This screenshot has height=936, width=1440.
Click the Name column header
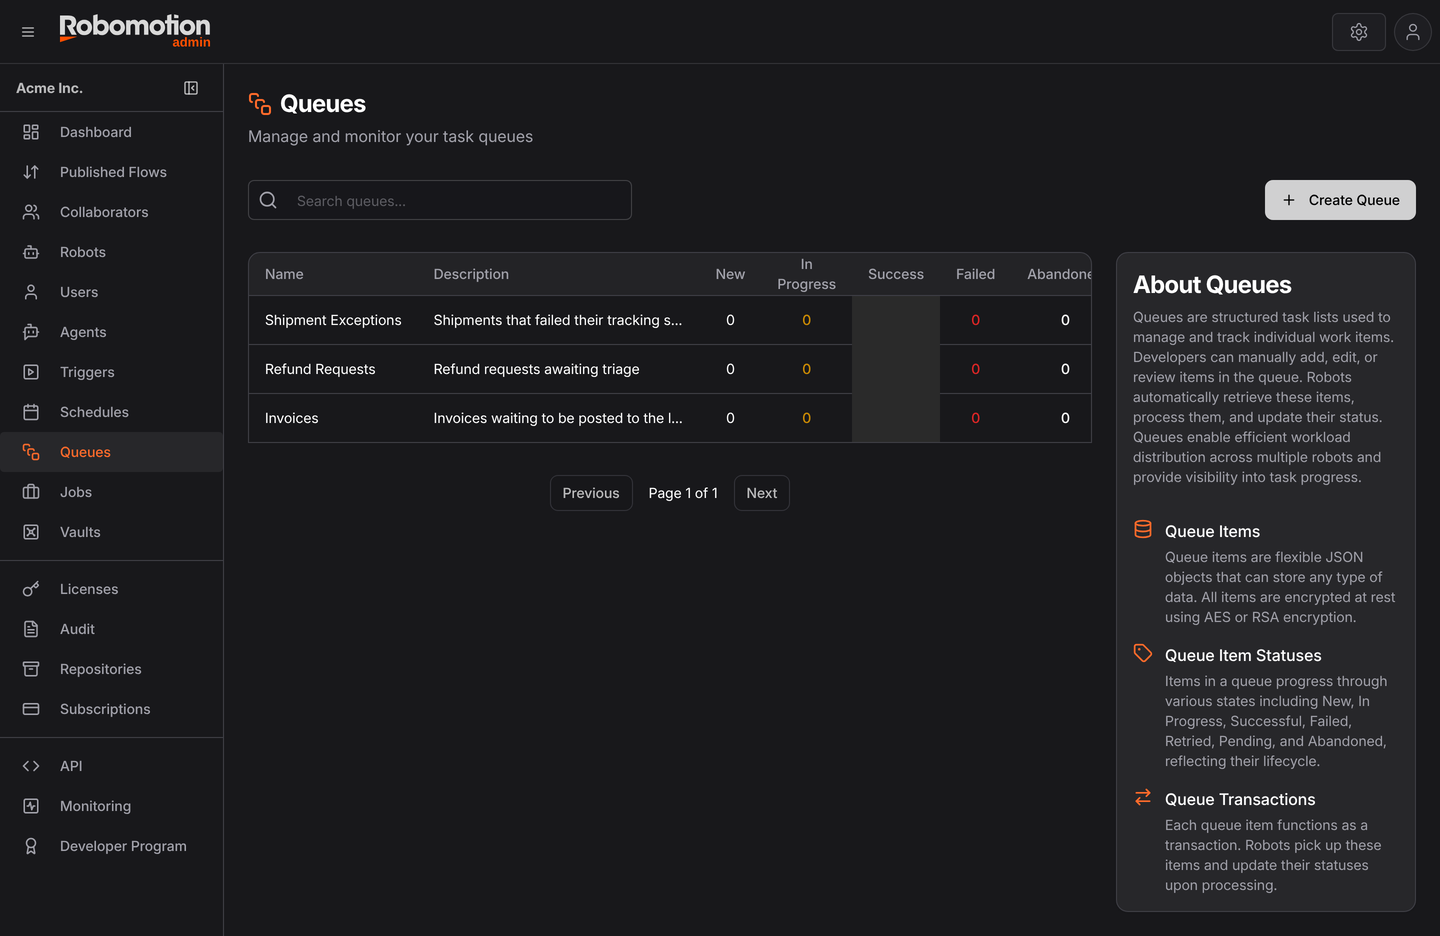[x=284, y=274]
